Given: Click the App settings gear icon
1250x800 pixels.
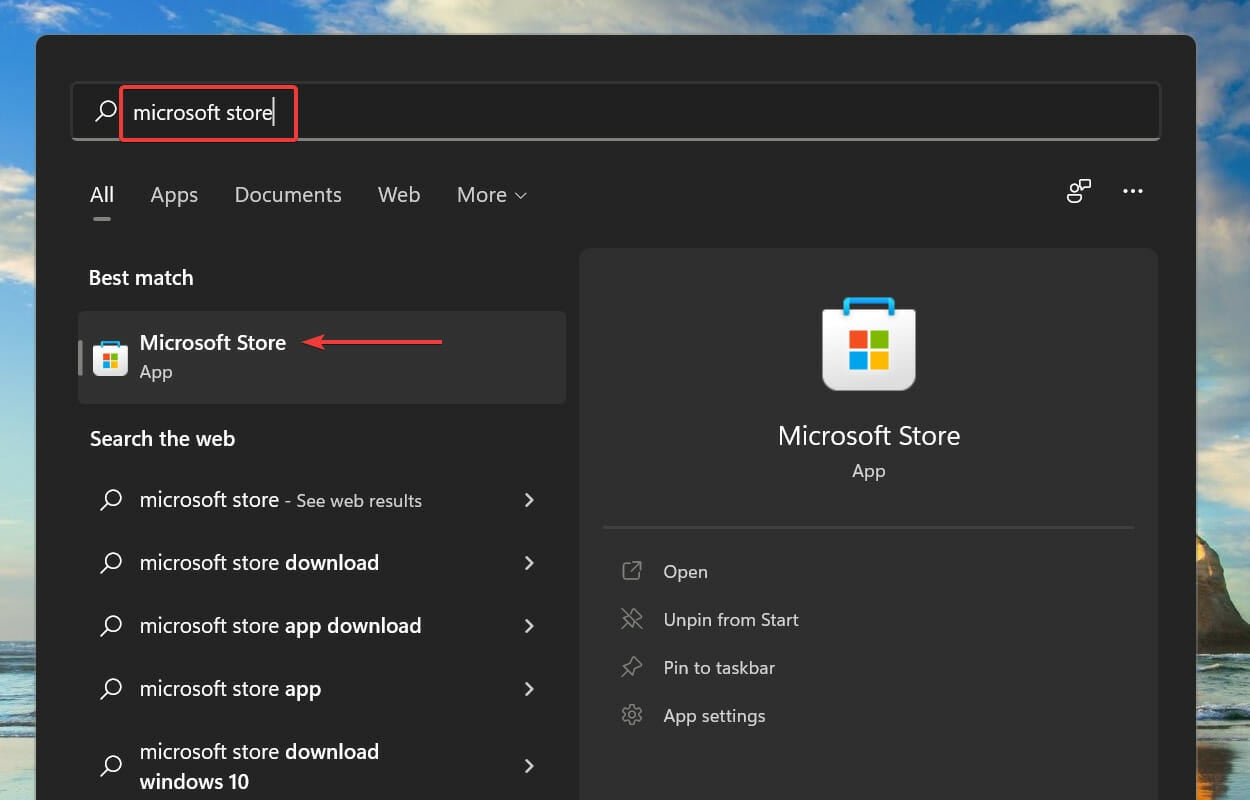Looking at the screenshot, I should coord(632,715).
